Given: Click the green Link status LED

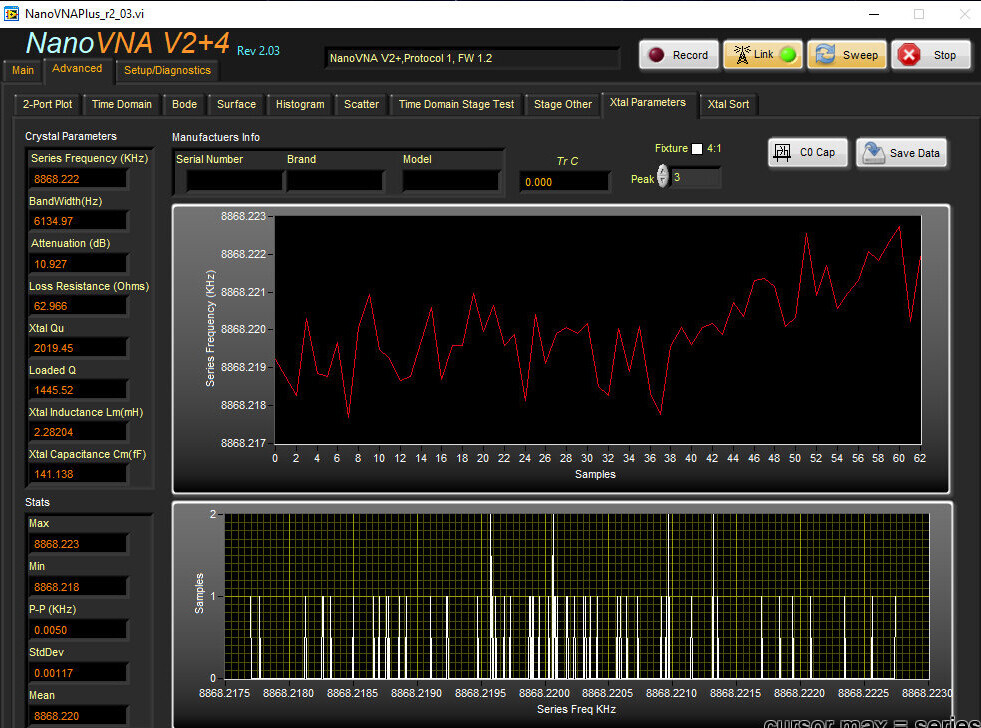Looking at the screenshot, I should (788, 55).
